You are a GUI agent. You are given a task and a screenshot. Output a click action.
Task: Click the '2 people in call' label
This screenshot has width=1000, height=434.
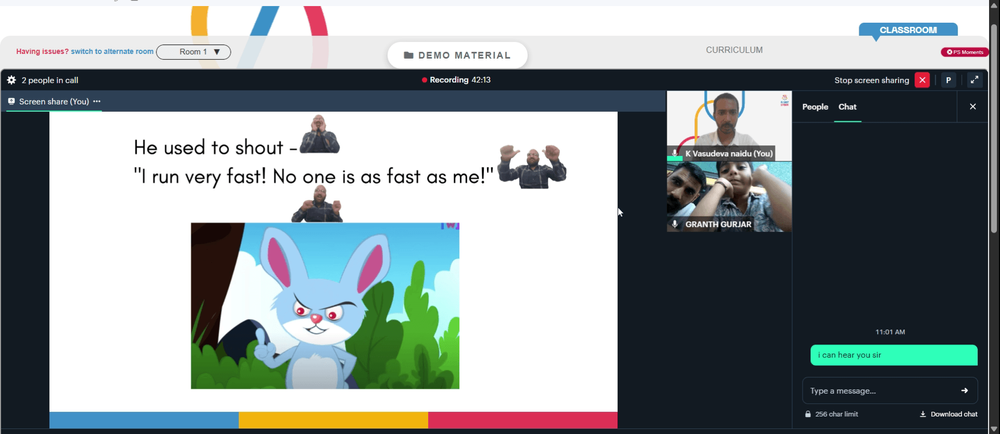pyautogui.click(x=50, y=80)
